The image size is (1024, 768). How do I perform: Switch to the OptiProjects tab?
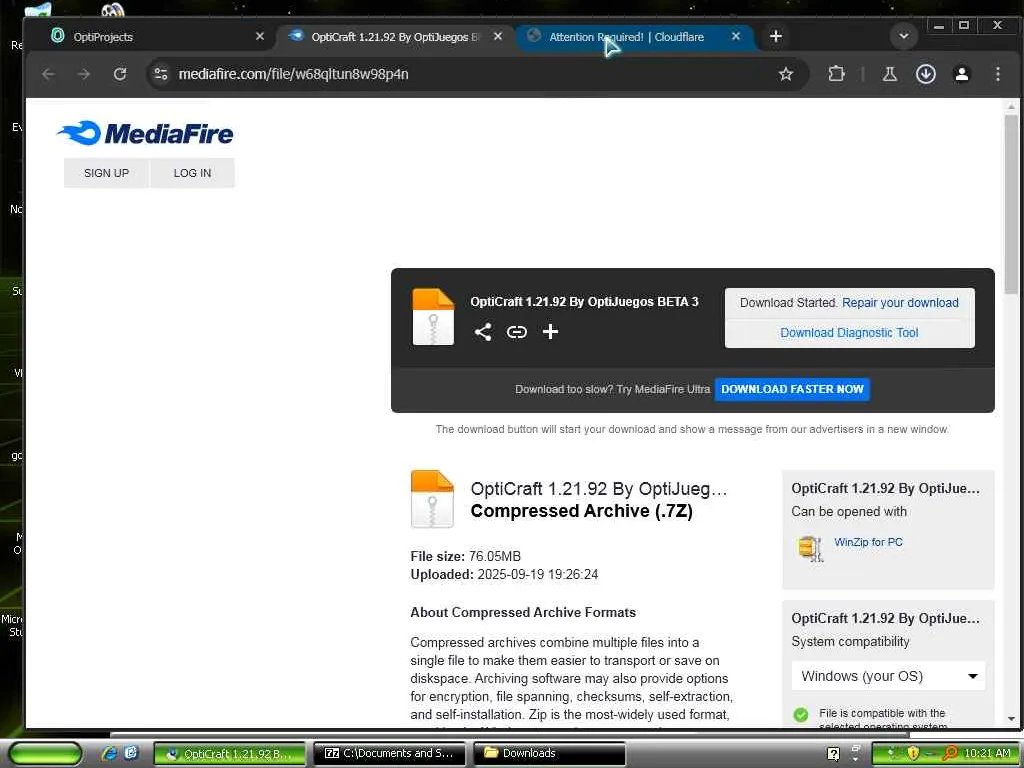click(x=150, y=37)
